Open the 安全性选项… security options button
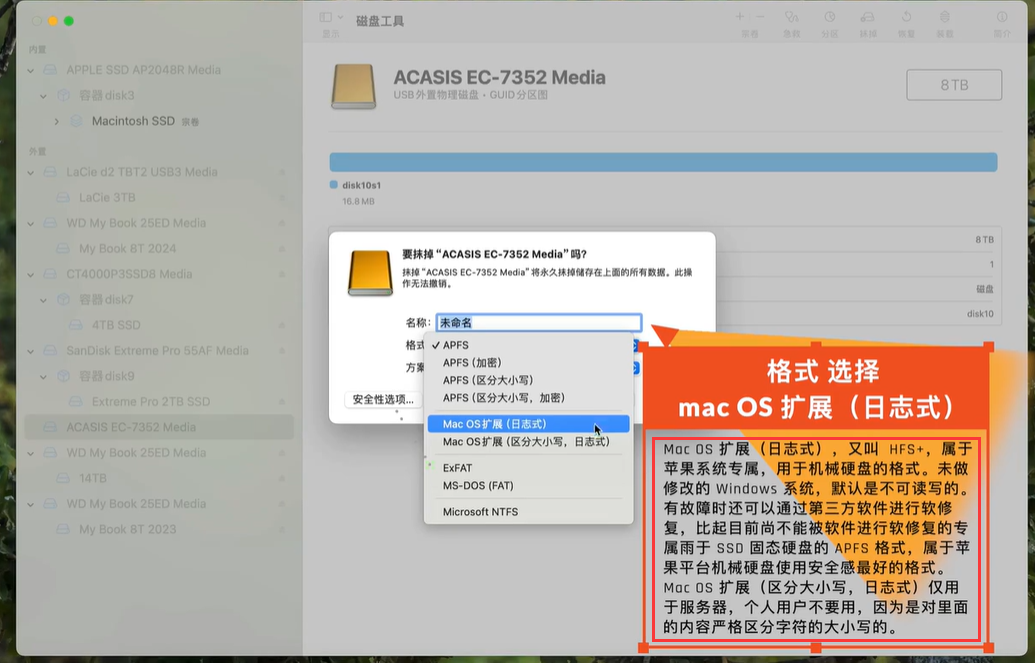Viewport: 1035px width, 663px height. click(x=383, y=400)
